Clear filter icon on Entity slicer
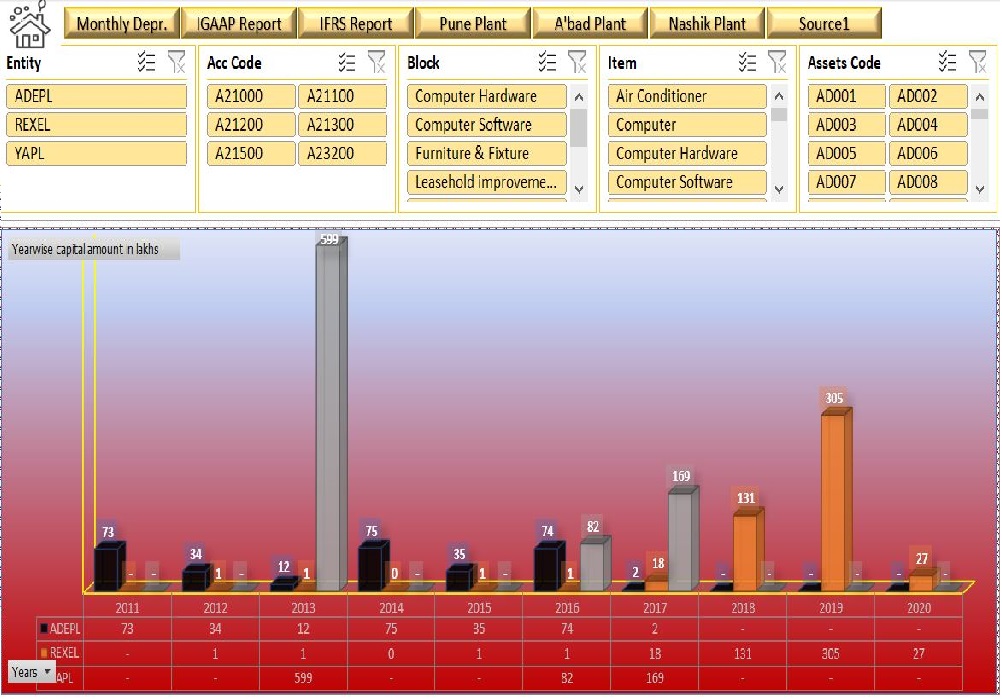Viewport: 1002px width, 699px height. coord(176,62)
